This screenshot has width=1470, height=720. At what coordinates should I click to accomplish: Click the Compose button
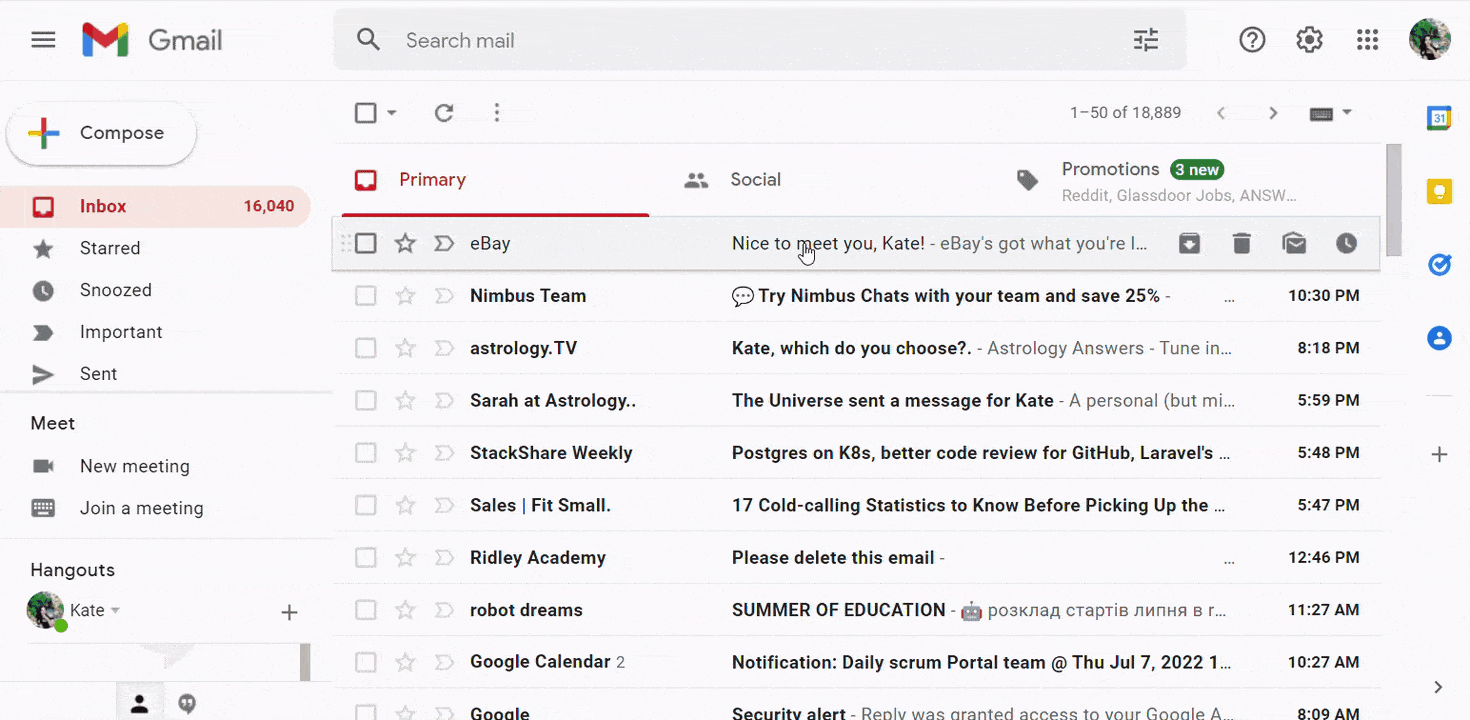point(102,133)
